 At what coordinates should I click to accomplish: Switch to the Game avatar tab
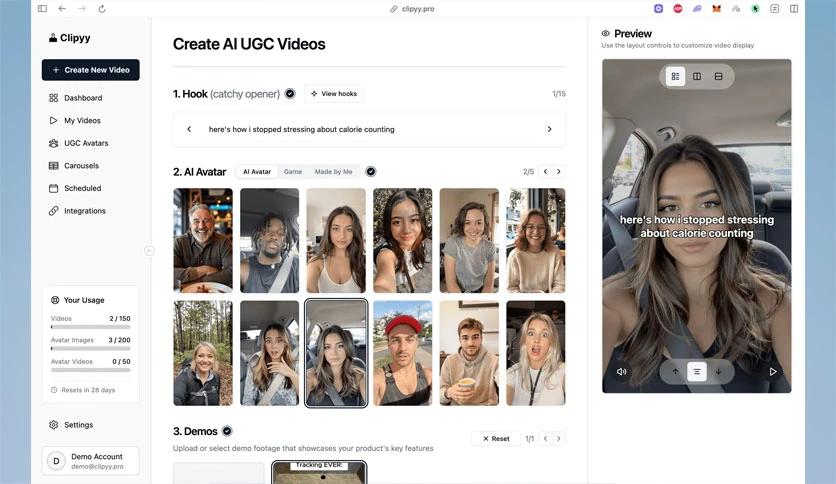tap(292, 172)
